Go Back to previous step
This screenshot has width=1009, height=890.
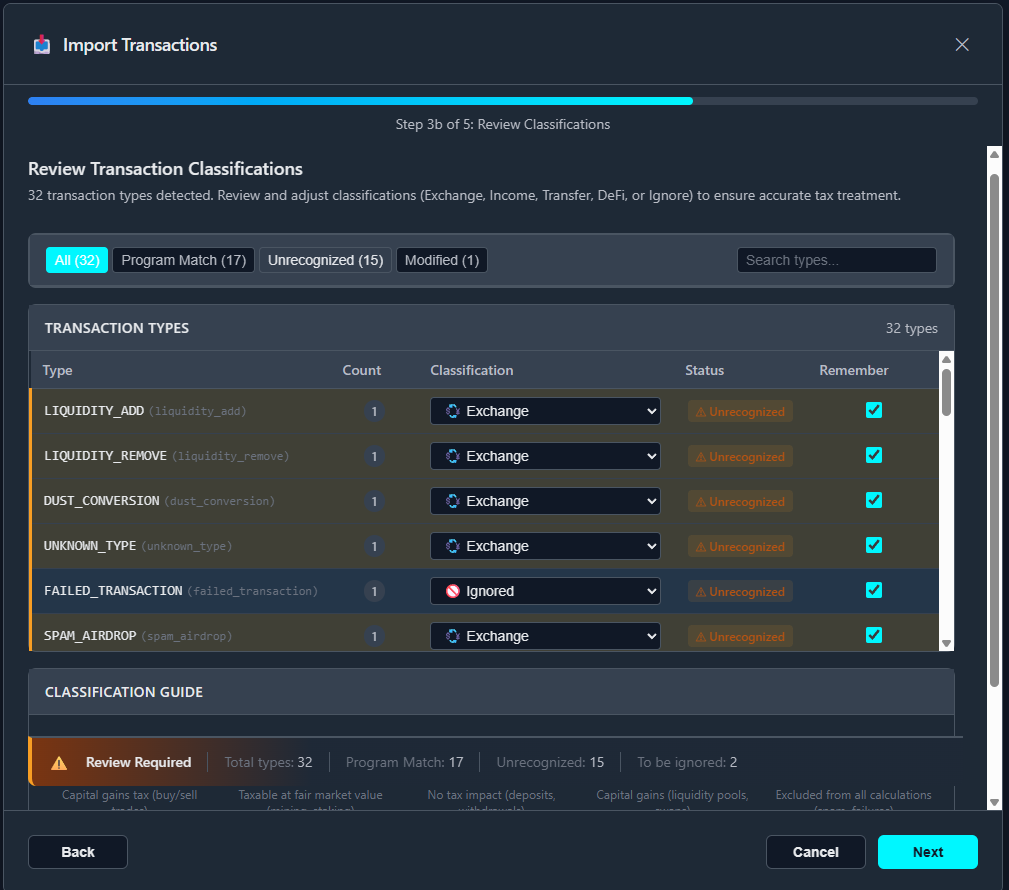pos(78,852)
